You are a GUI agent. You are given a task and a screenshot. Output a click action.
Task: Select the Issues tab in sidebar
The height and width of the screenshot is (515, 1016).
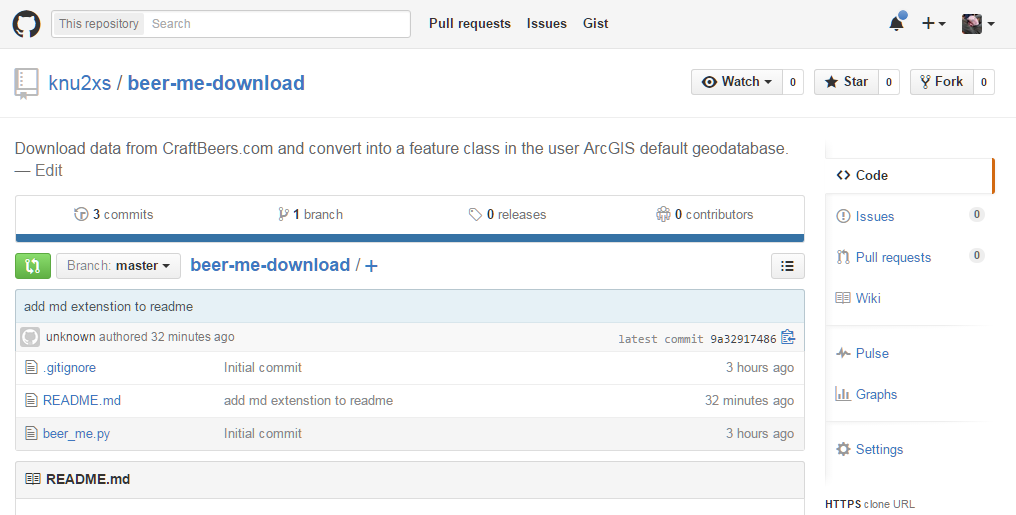910,216
